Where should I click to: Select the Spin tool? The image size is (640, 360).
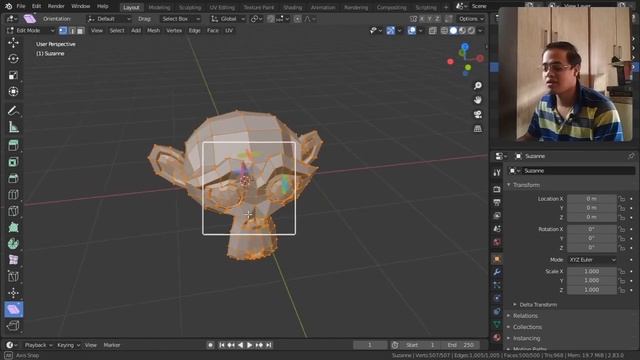(x=13, y=244)
